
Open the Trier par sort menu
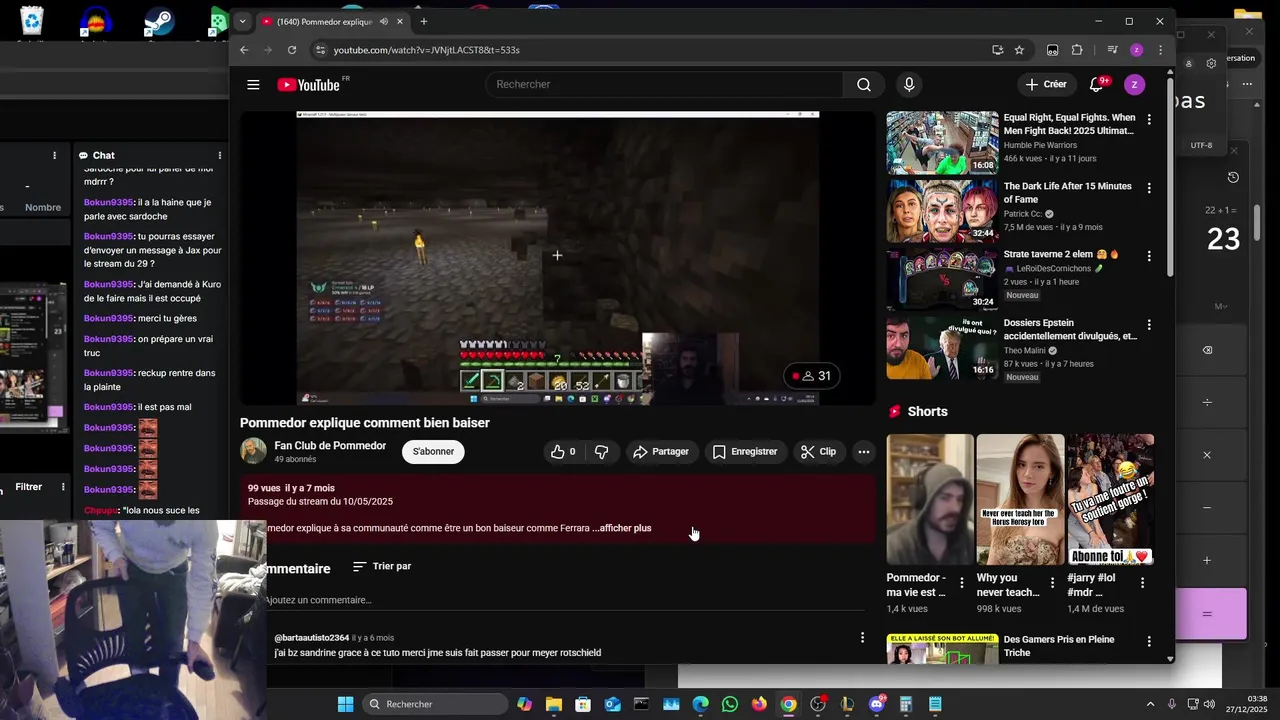(x=382, y=566)
